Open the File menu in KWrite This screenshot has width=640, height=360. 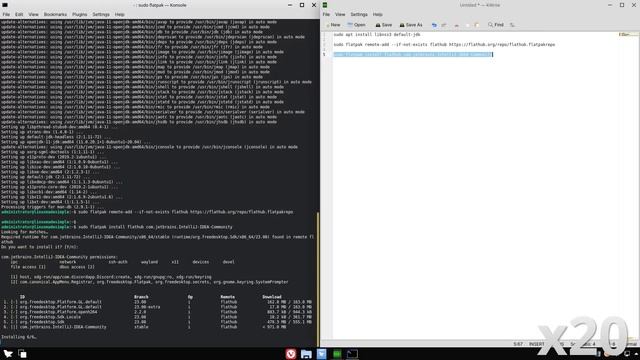pos(326,14)
